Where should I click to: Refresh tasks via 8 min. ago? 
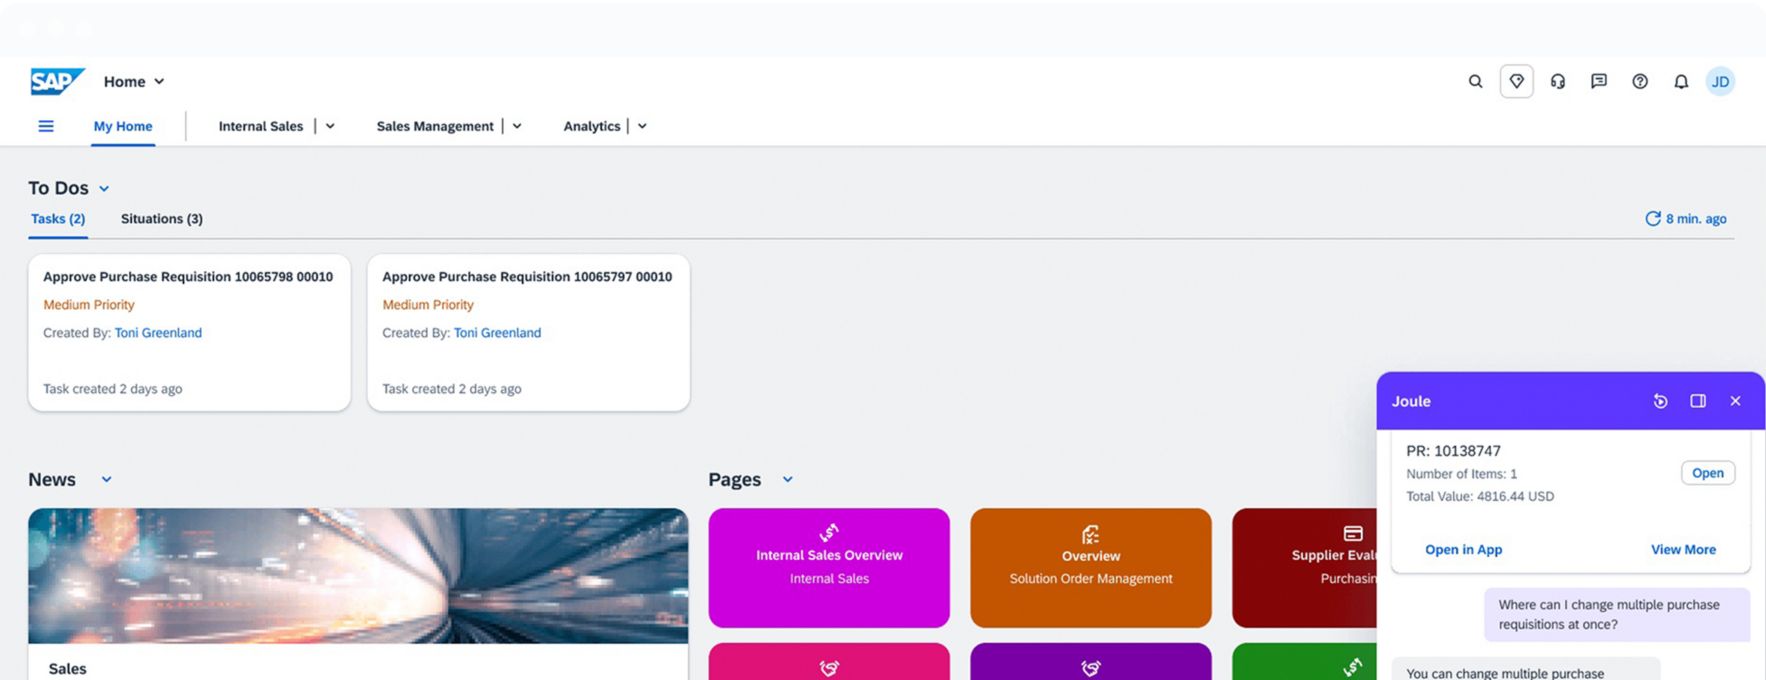tap(1686, 219)
